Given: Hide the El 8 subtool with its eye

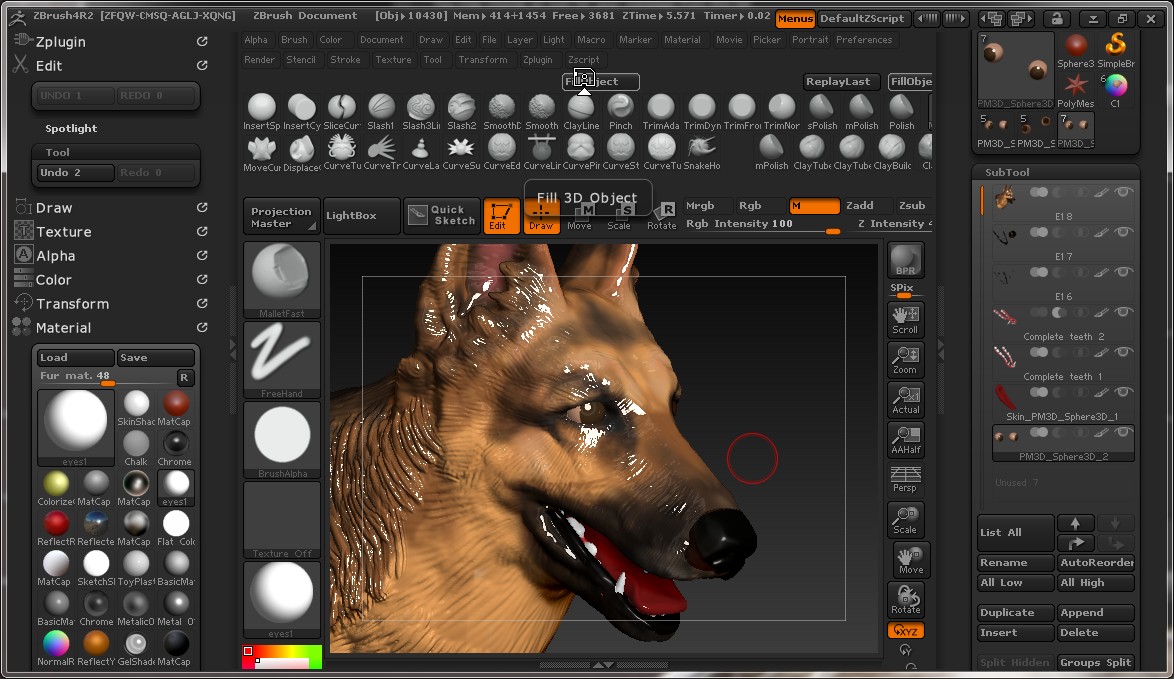Looking at the screenshot, I should click(x=1123, y=192).
